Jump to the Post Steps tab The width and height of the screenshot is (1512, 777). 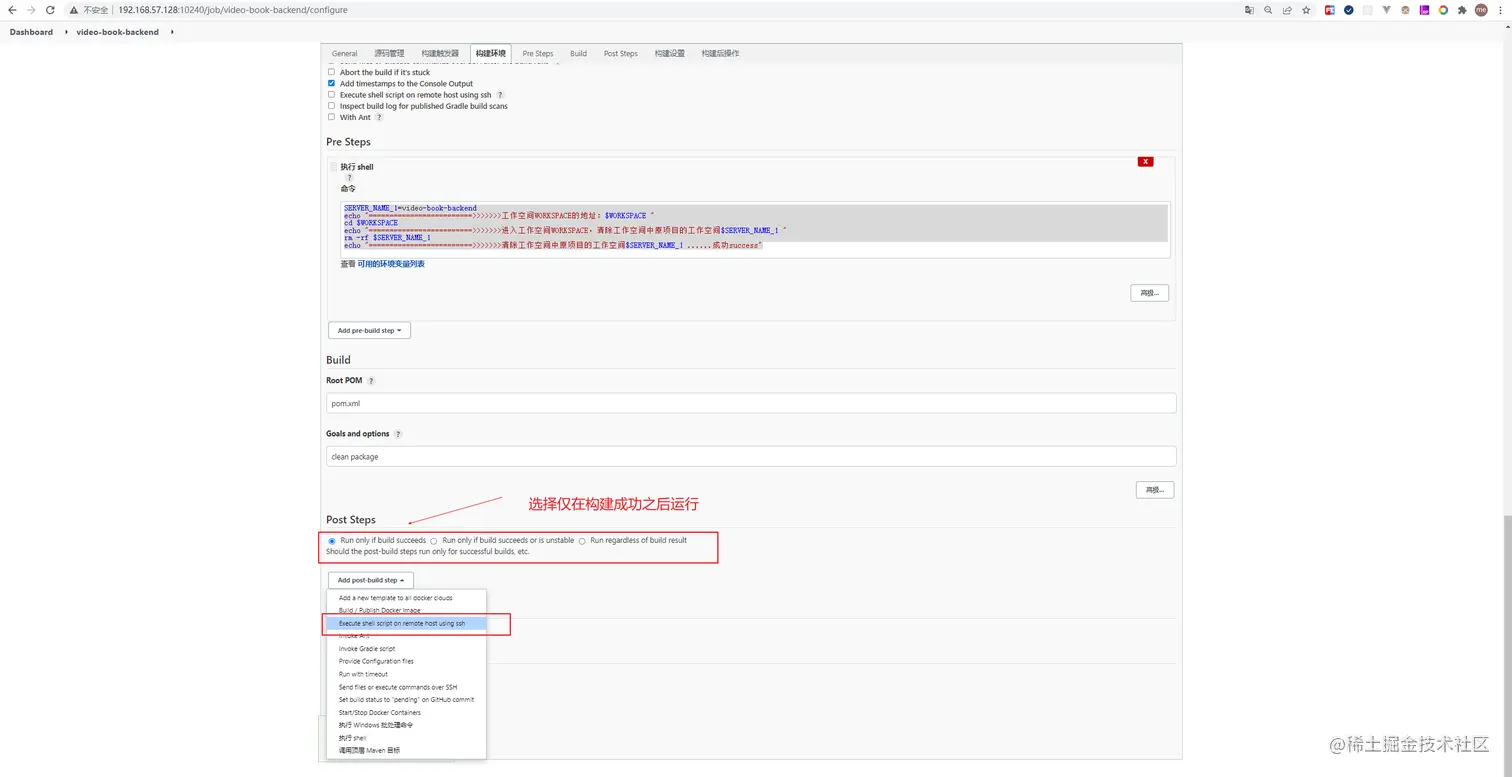(x=621, y=53)
